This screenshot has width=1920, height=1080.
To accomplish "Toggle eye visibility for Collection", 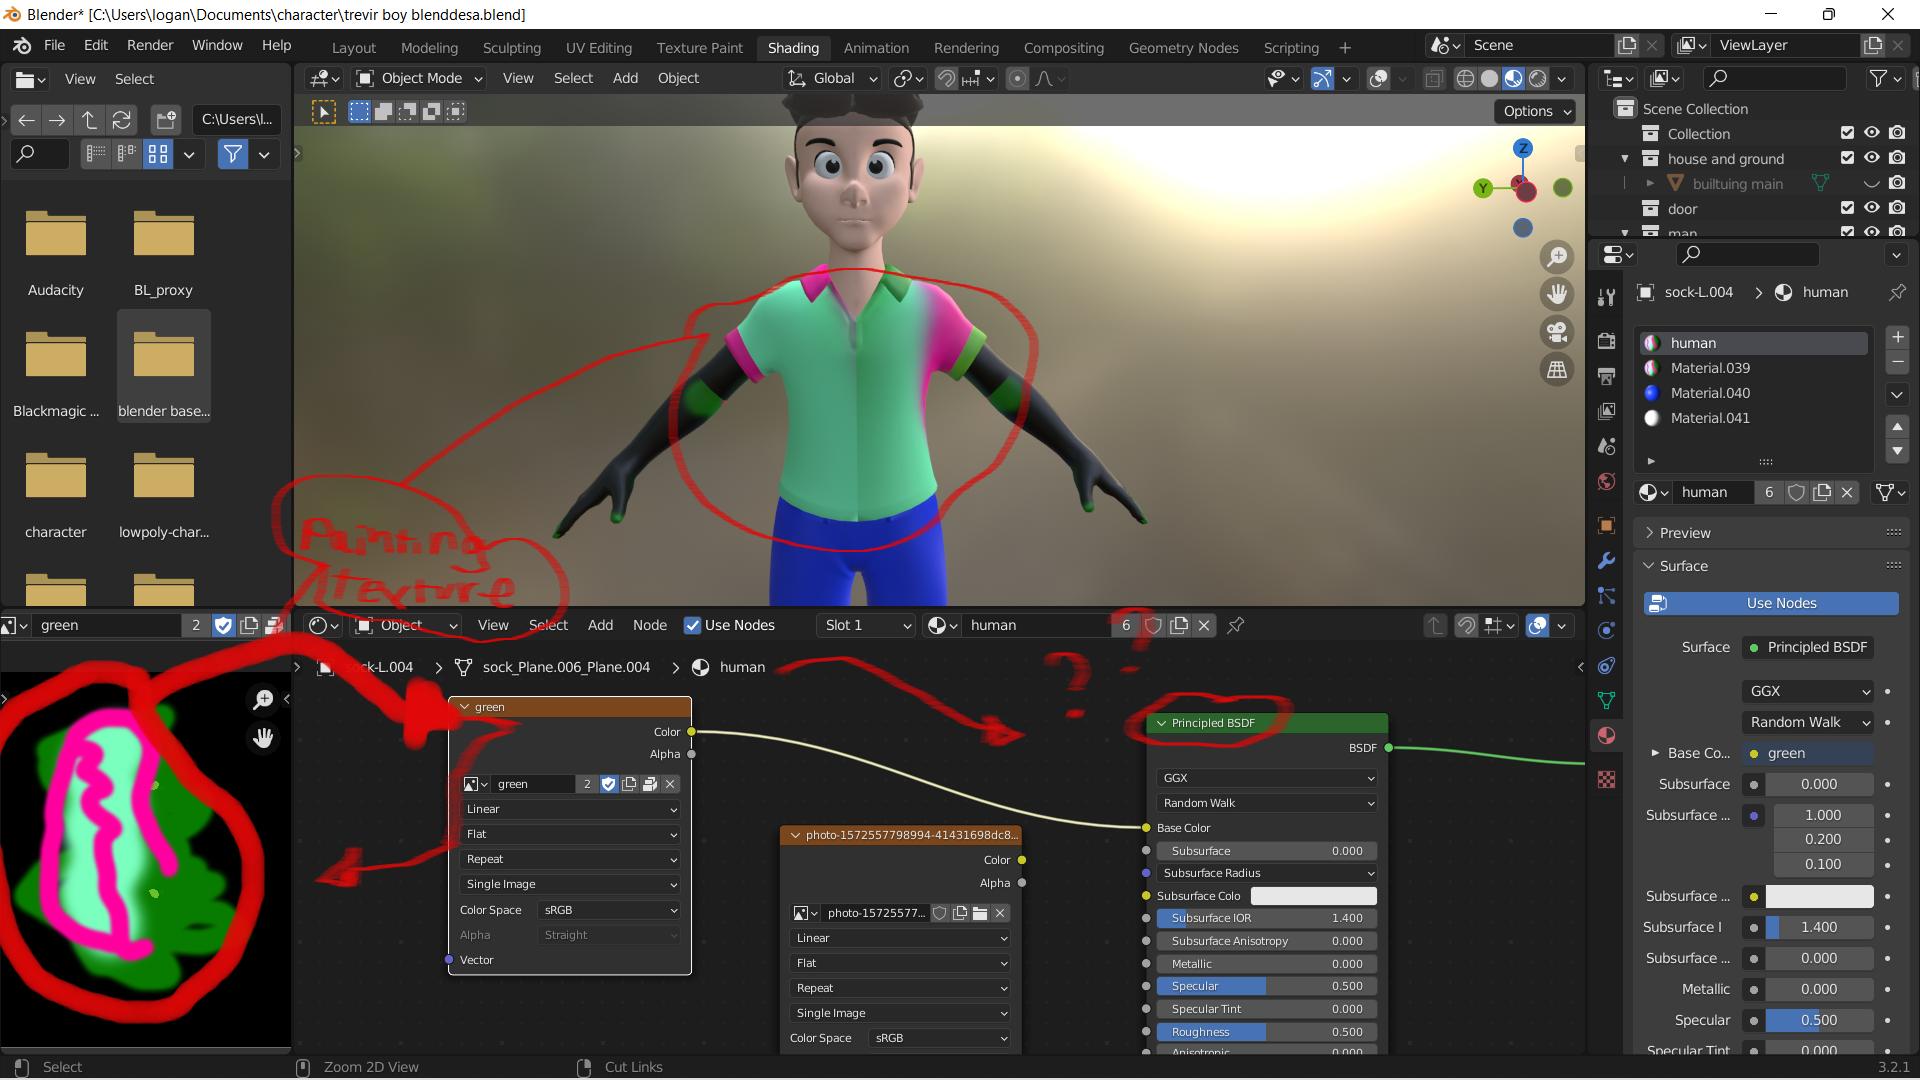I will pyautogui.click(x=1871, y=133).
